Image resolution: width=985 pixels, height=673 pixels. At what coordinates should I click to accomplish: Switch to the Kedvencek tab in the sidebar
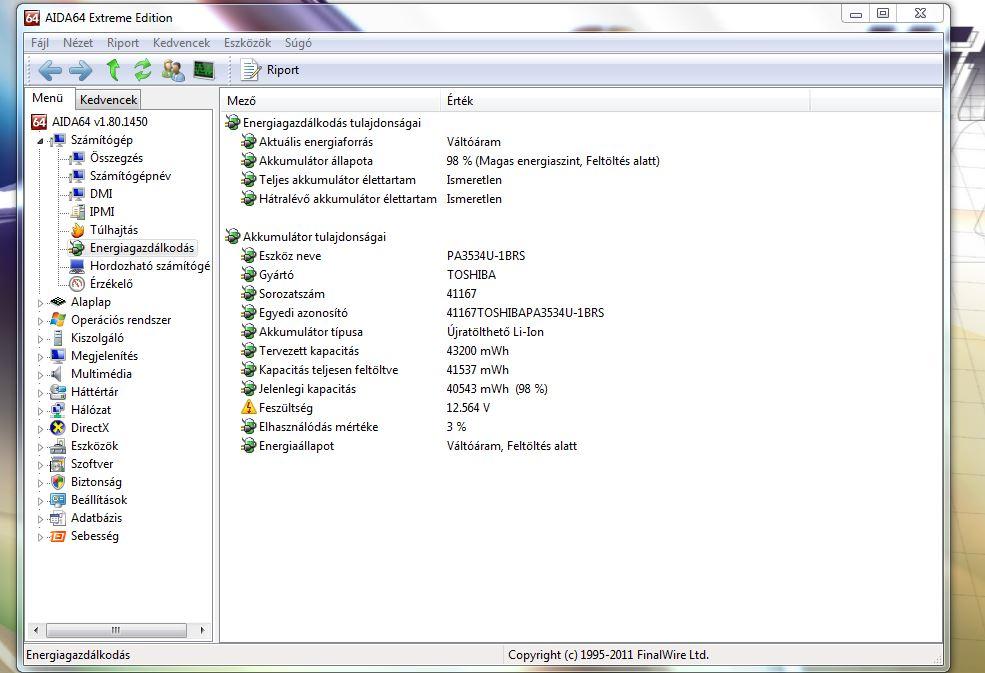(x=108, y=99)
